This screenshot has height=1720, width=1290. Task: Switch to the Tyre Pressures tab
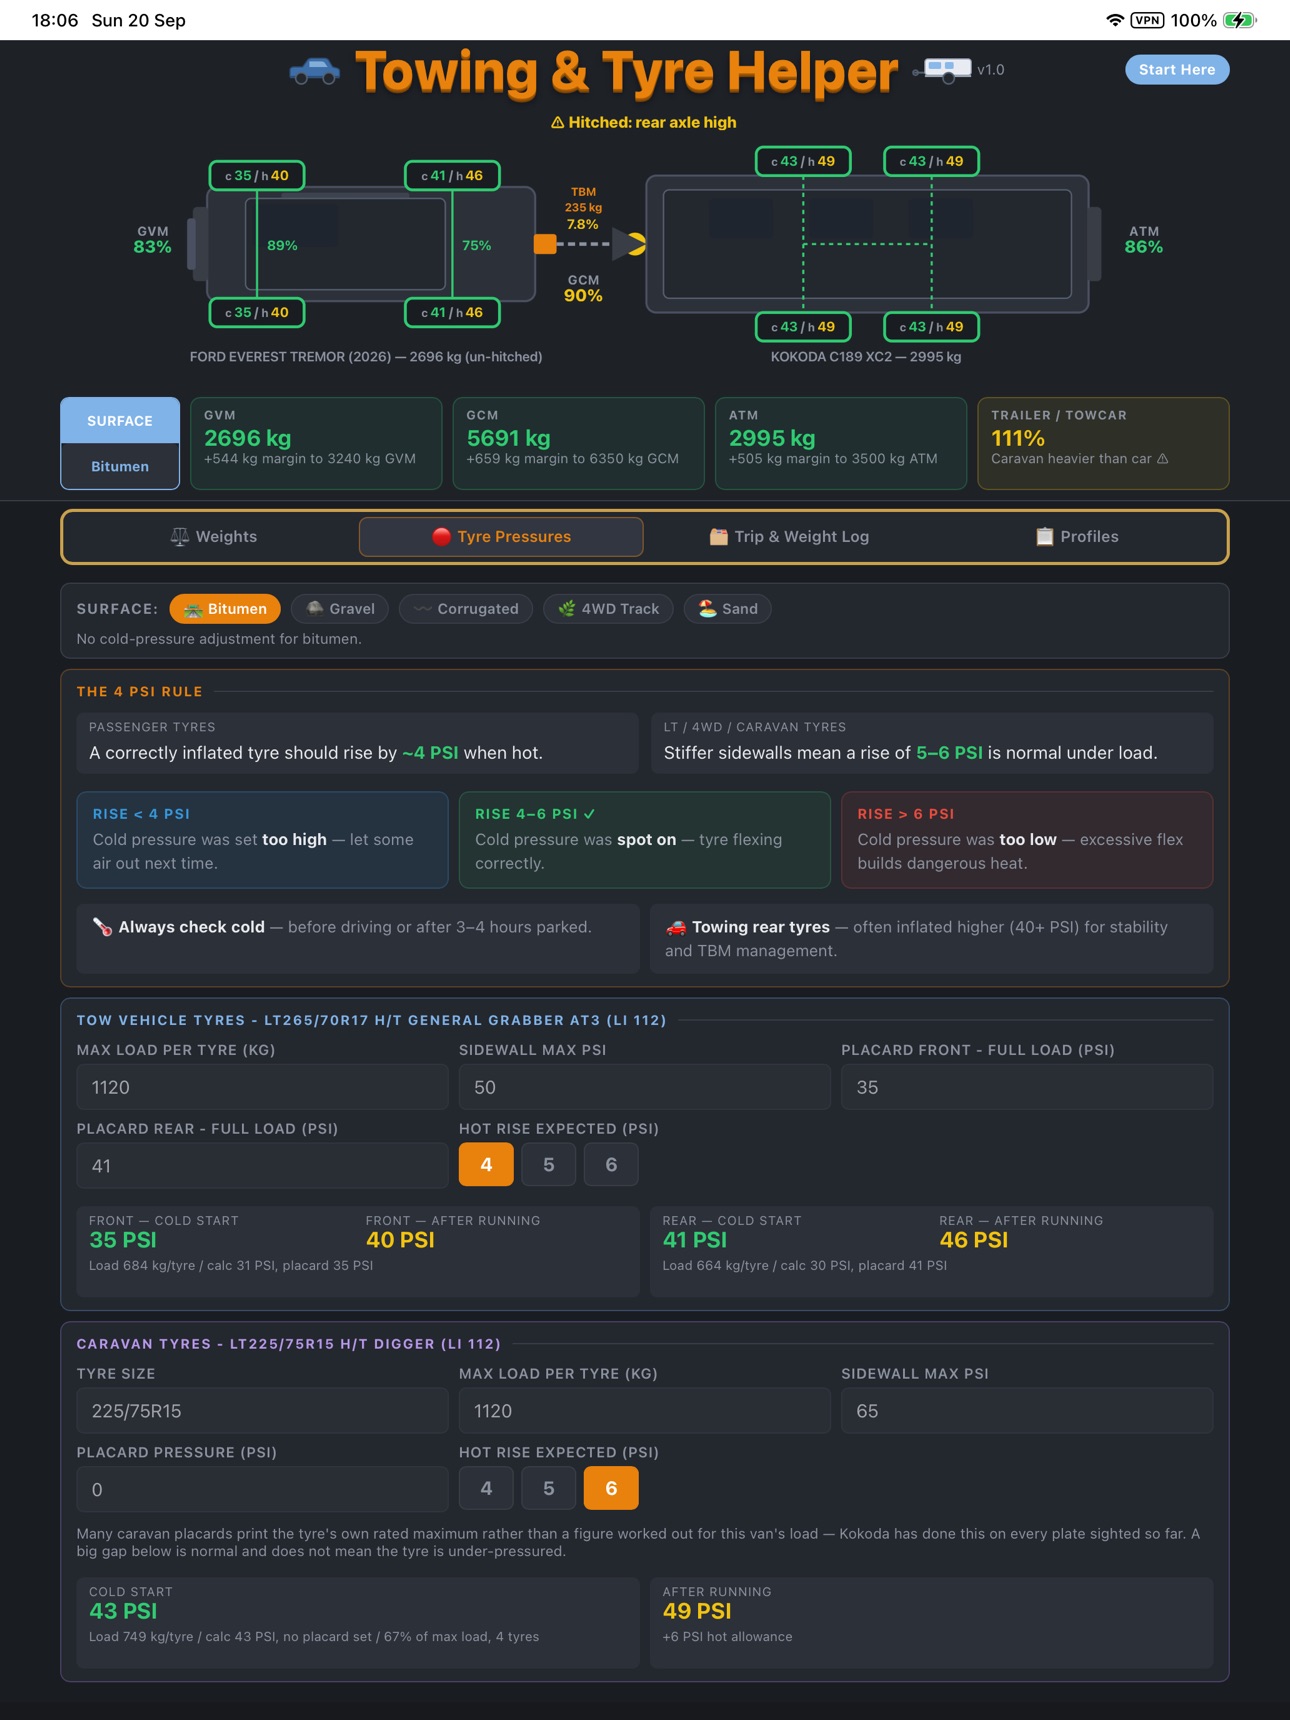501,537
